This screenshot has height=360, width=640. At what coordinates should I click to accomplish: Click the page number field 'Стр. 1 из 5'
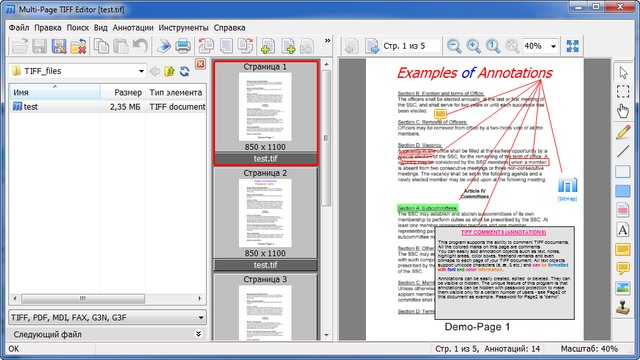(411, 46)
